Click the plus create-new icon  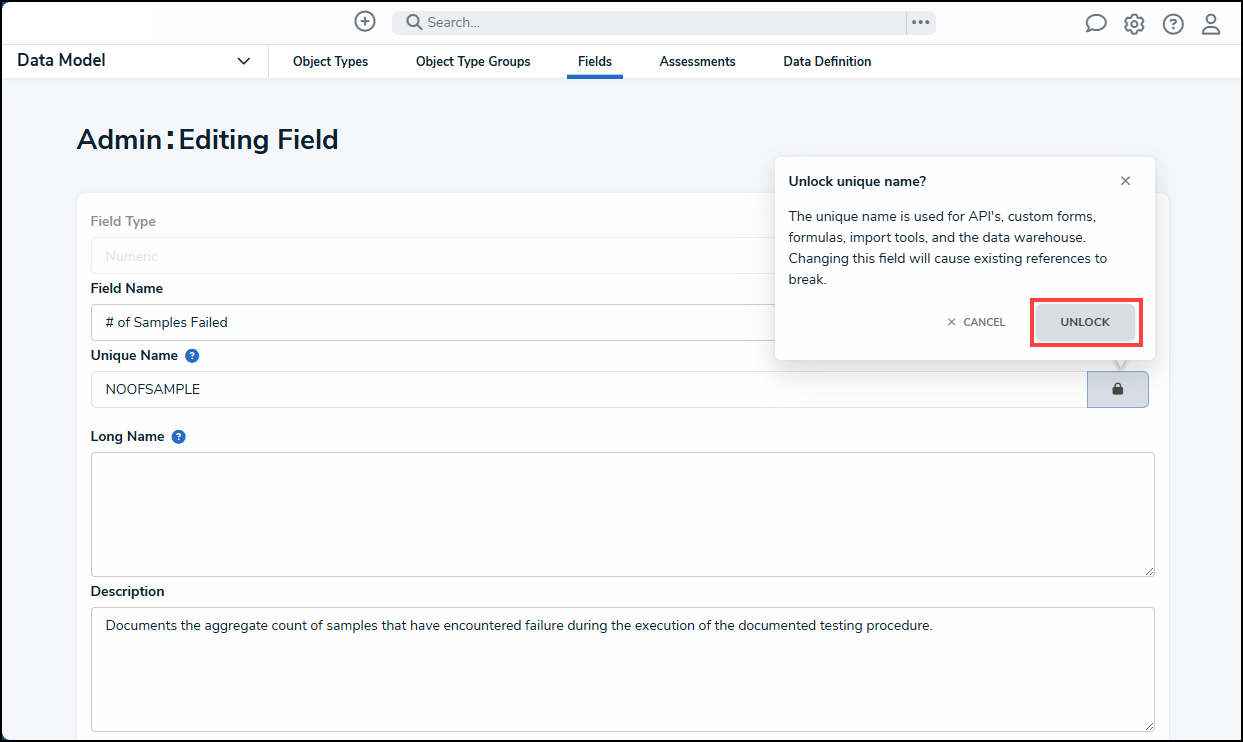pos(365,22)
